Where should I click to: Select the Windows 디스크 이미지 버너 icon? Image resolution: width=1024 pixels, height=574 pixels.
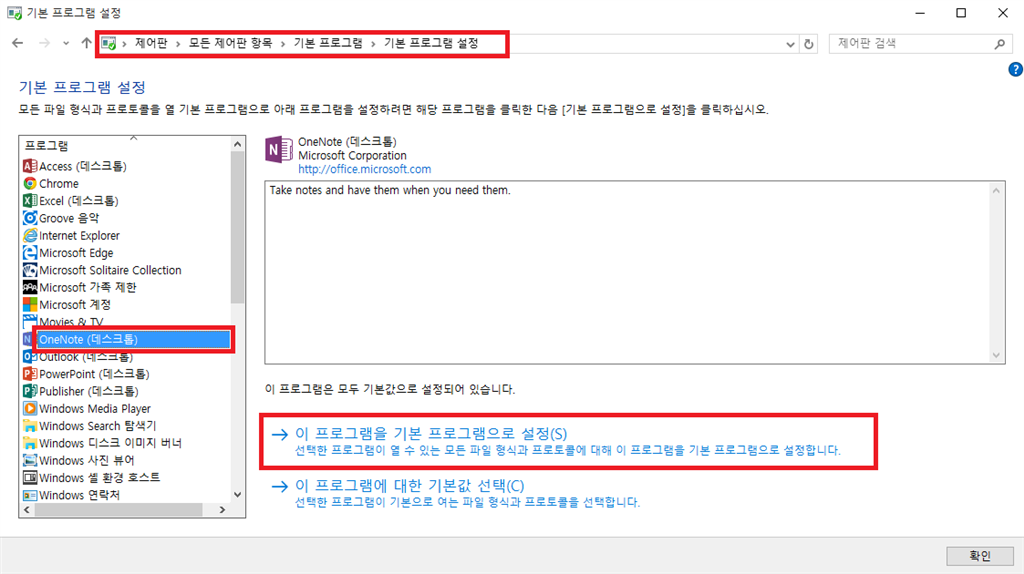pos(29,443)
